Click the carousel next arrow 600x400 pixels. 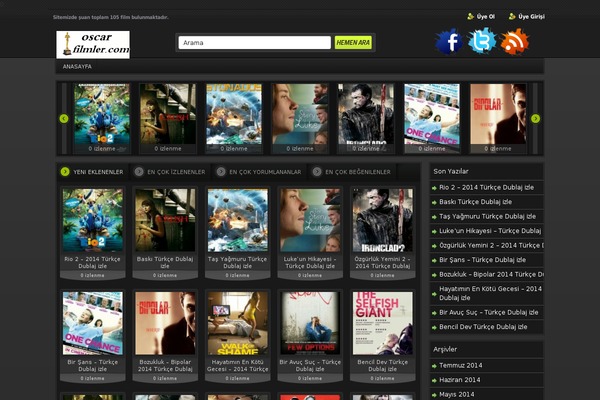click(535, 119)
